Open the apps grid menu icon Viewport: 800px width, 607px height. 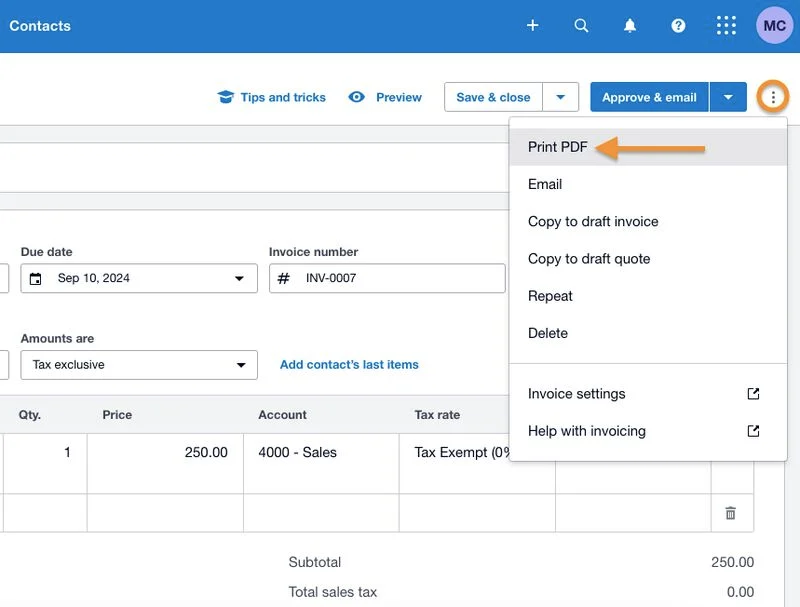[x=726, y=26]
